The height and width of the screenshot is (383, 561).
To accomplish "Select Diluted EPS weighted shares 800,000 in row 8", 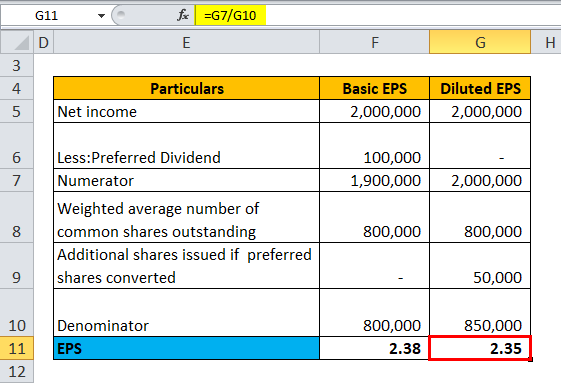I will point(480,217).
